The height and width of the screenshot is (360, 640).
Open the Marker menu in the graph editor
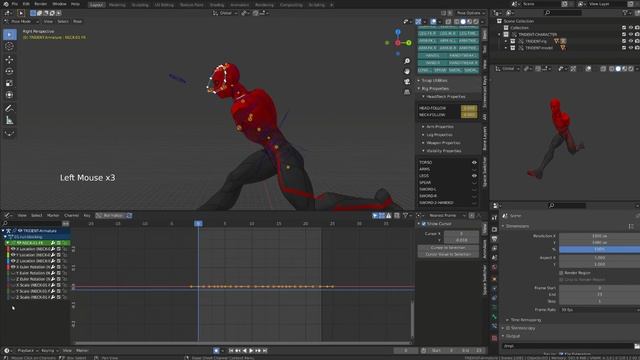coord(53,216)
